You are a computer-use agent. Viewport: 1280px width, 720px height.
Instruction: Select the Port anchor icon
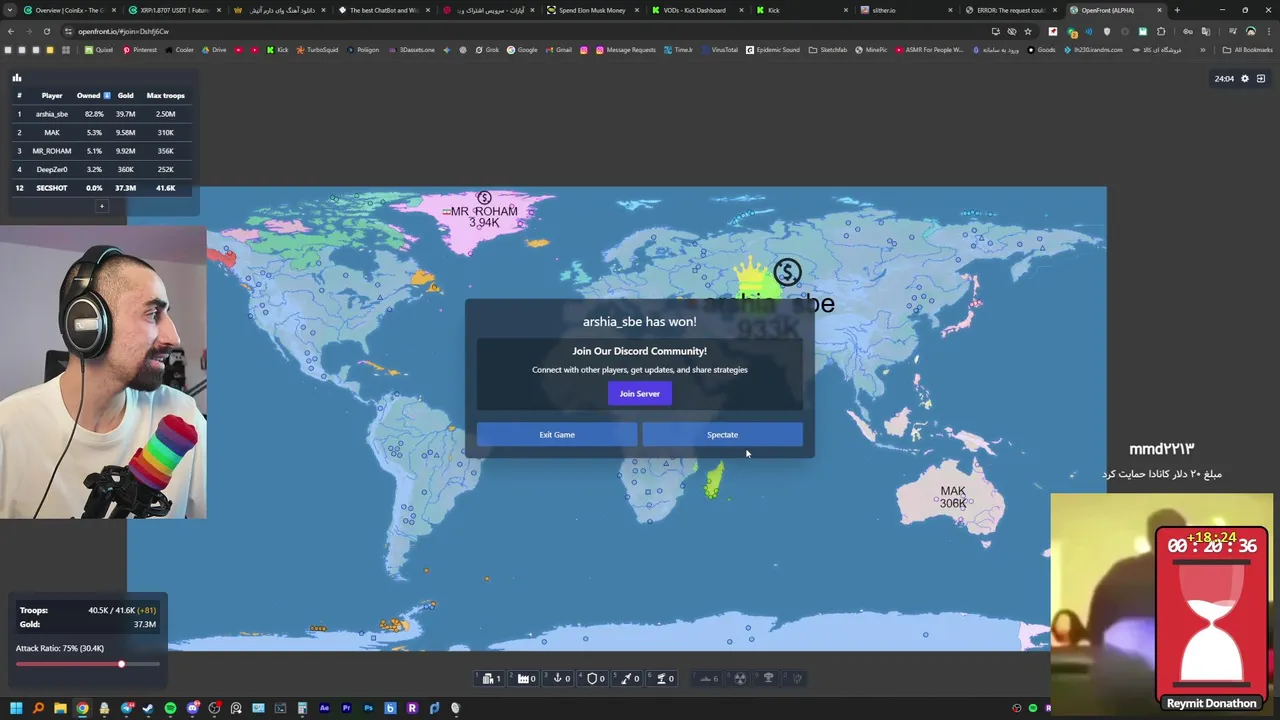tap(558, 678)
